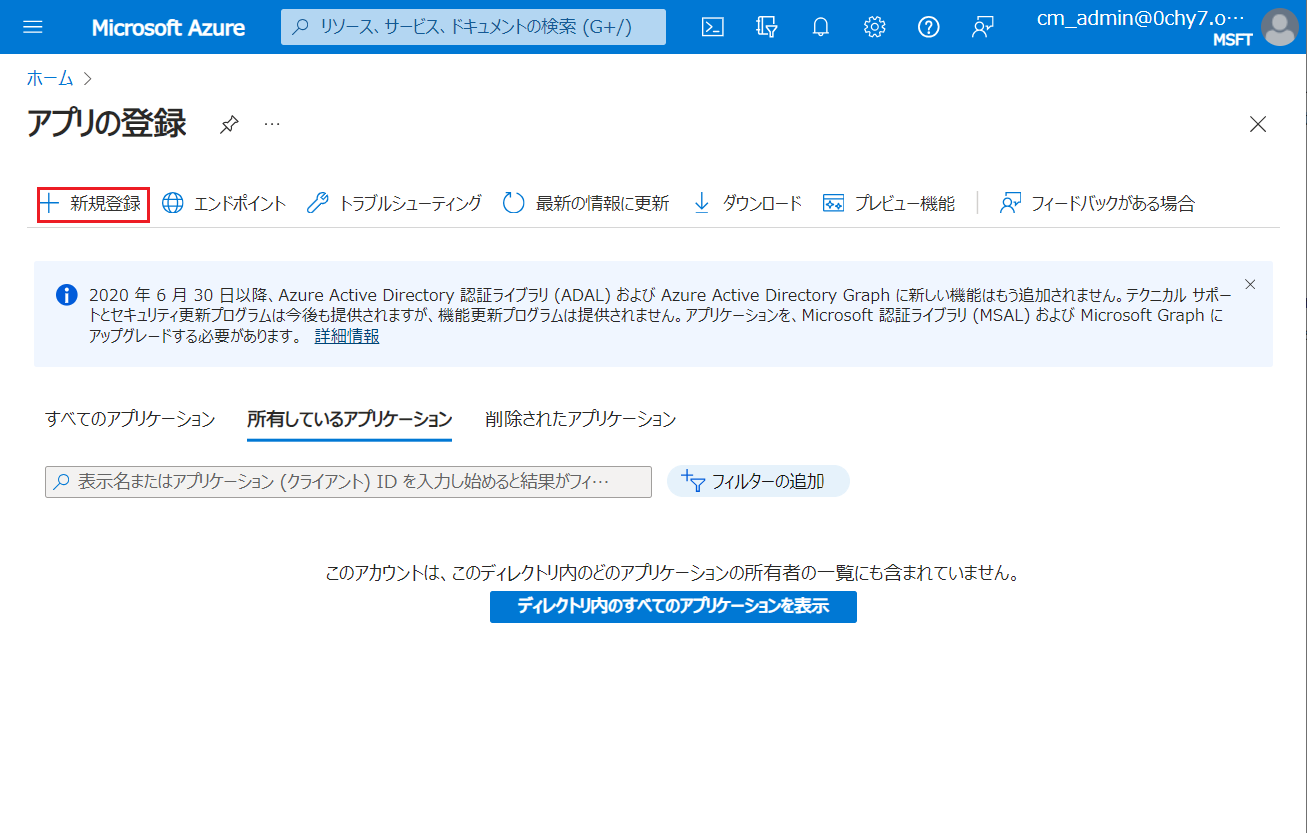Image resolution: width=1307 pixels, height=833 pixels.
Task: Open プレビュー機能 toolbar item
Action: tap(888, 204)
